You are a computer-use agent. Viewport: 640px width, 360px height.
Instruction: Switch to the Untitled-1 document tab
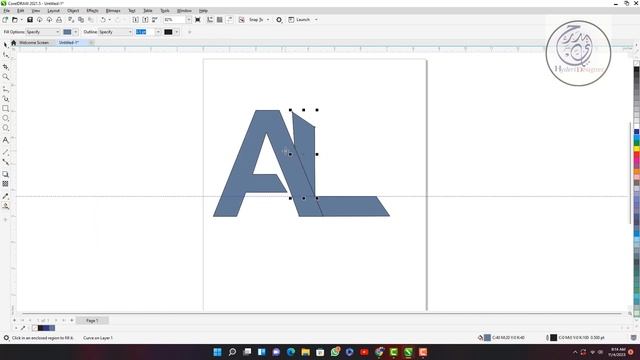point(69,42)
